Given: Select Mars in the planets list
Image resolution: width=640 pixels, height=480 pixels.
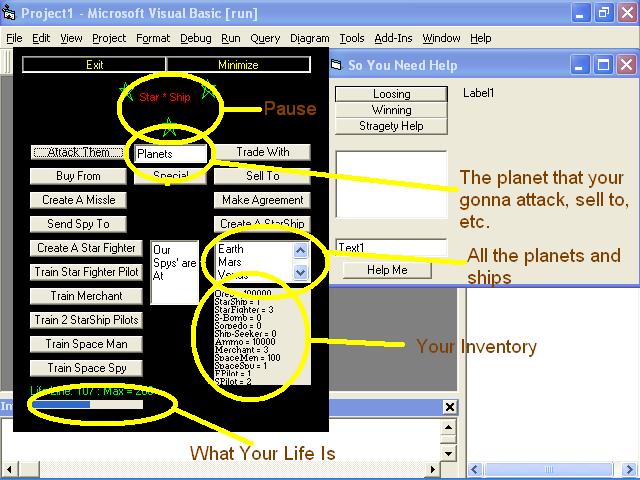Looking at the screenshot, I should (229, 262).
